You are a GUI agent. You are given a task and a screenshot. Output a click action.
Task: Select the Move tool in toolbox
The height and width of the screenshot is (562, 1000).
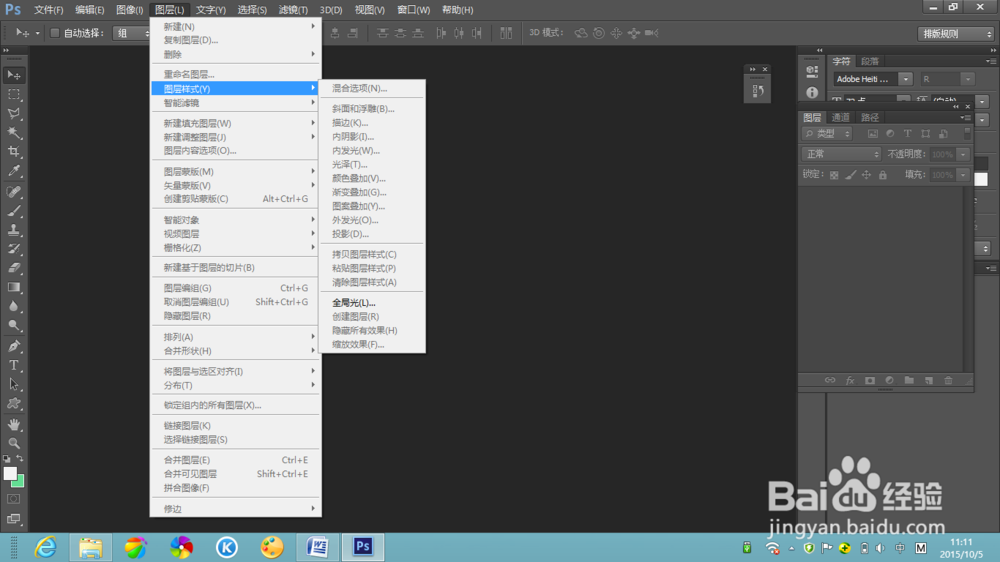pyautogui.click(x=13, y=75)
